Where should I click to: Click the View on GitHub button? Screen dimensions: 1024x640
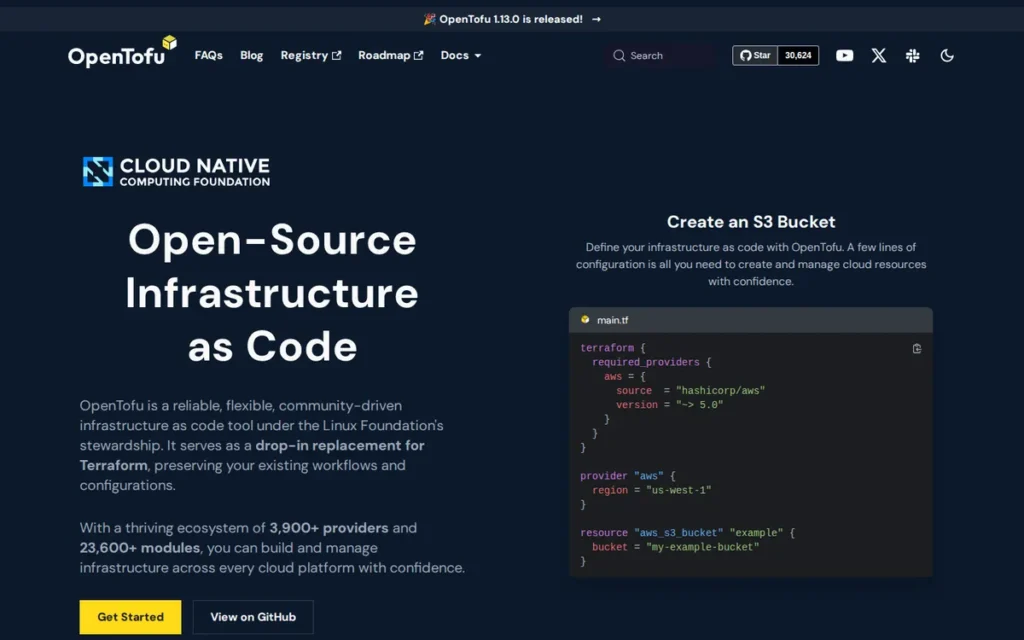pyautogui.click(x=253, y=616)
